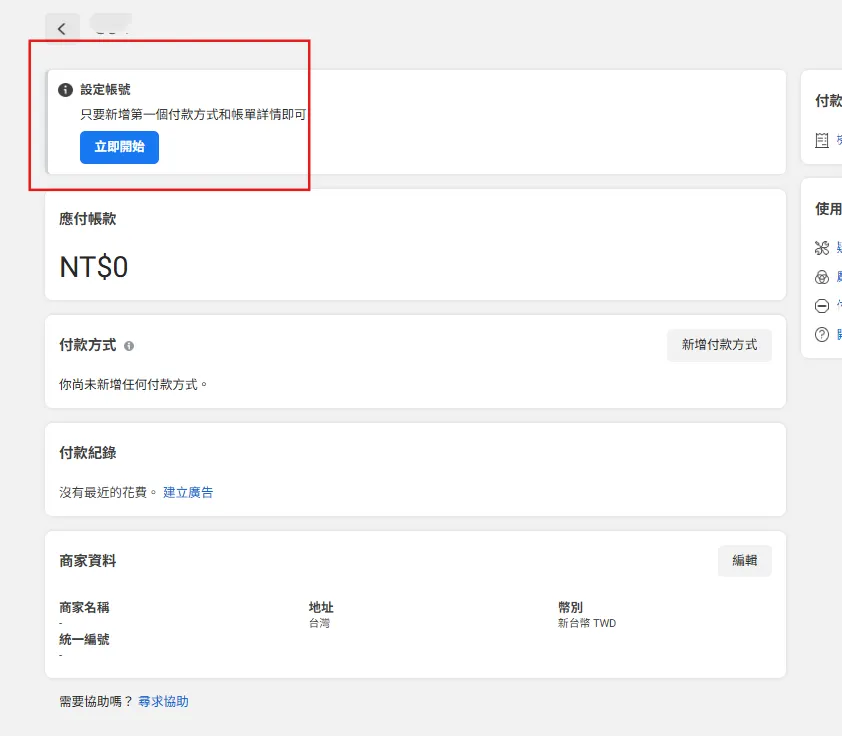
Task: Click the pinwheel icon in the right sidebar
Action: [x=822, y=248]
